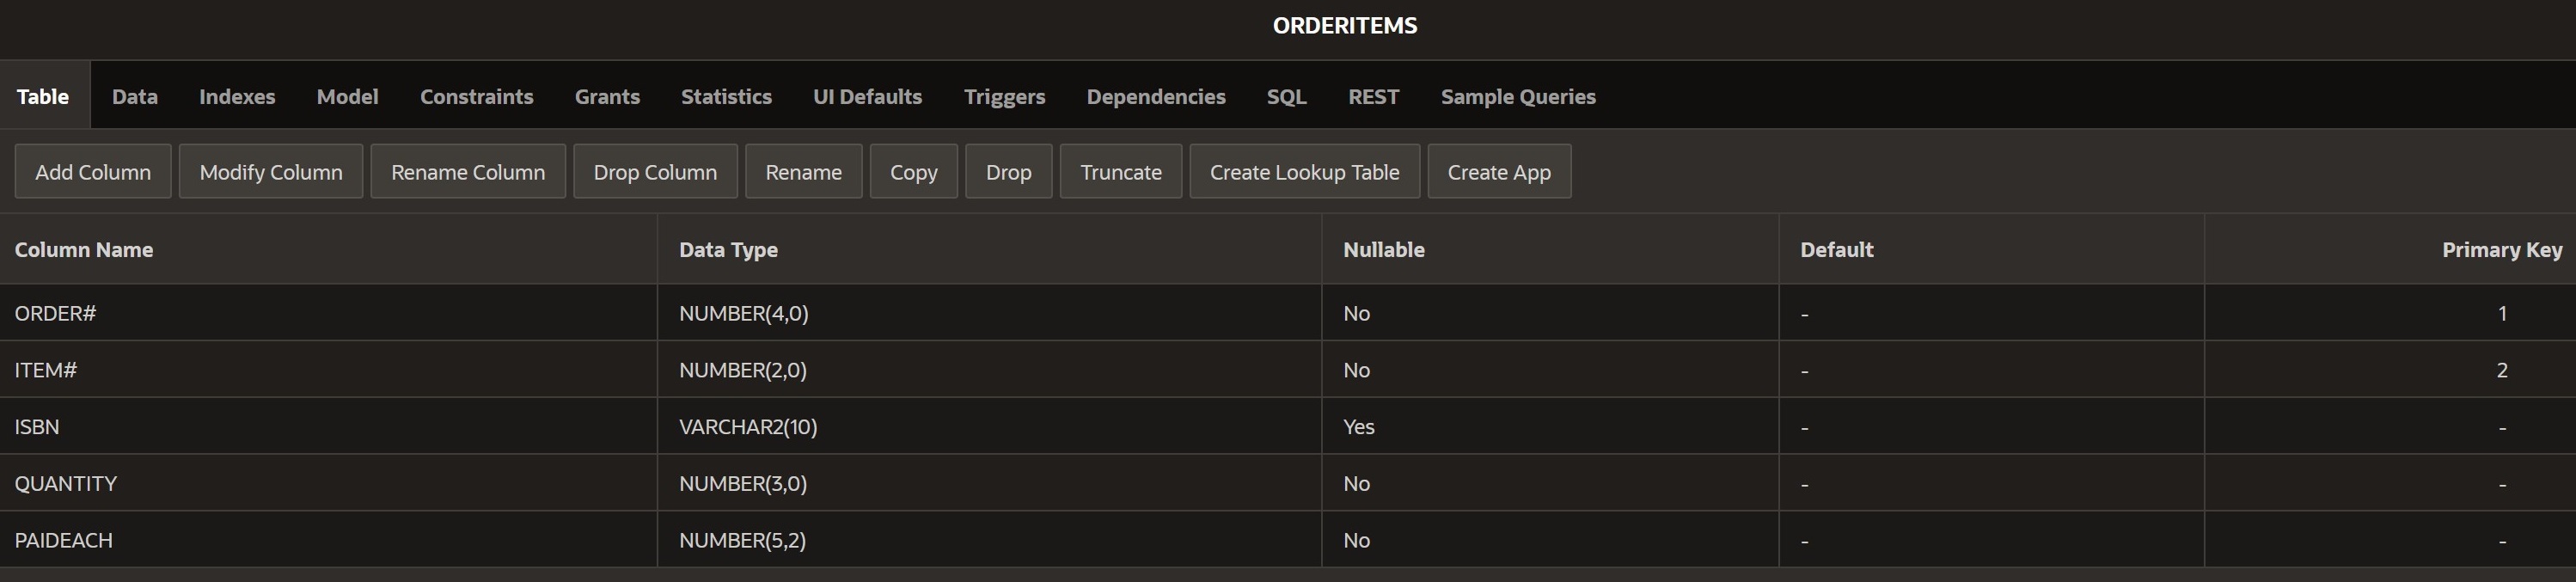Click the Truncate button
The width and height of the screenshot is (2576, 582).
tap(1121, 172)
